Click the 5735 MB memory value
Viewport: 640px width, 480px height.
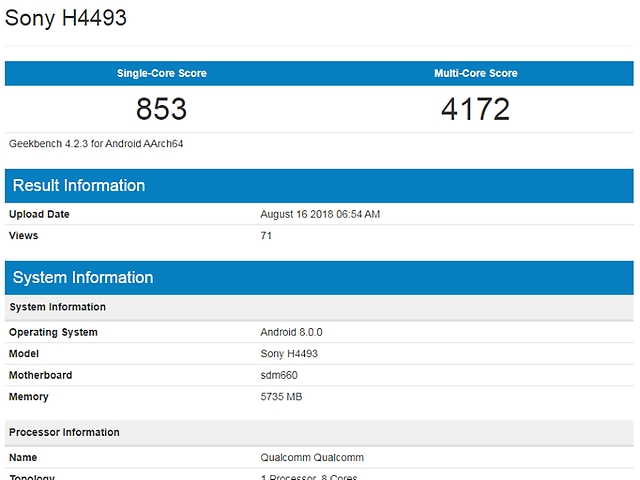(281, 397)
